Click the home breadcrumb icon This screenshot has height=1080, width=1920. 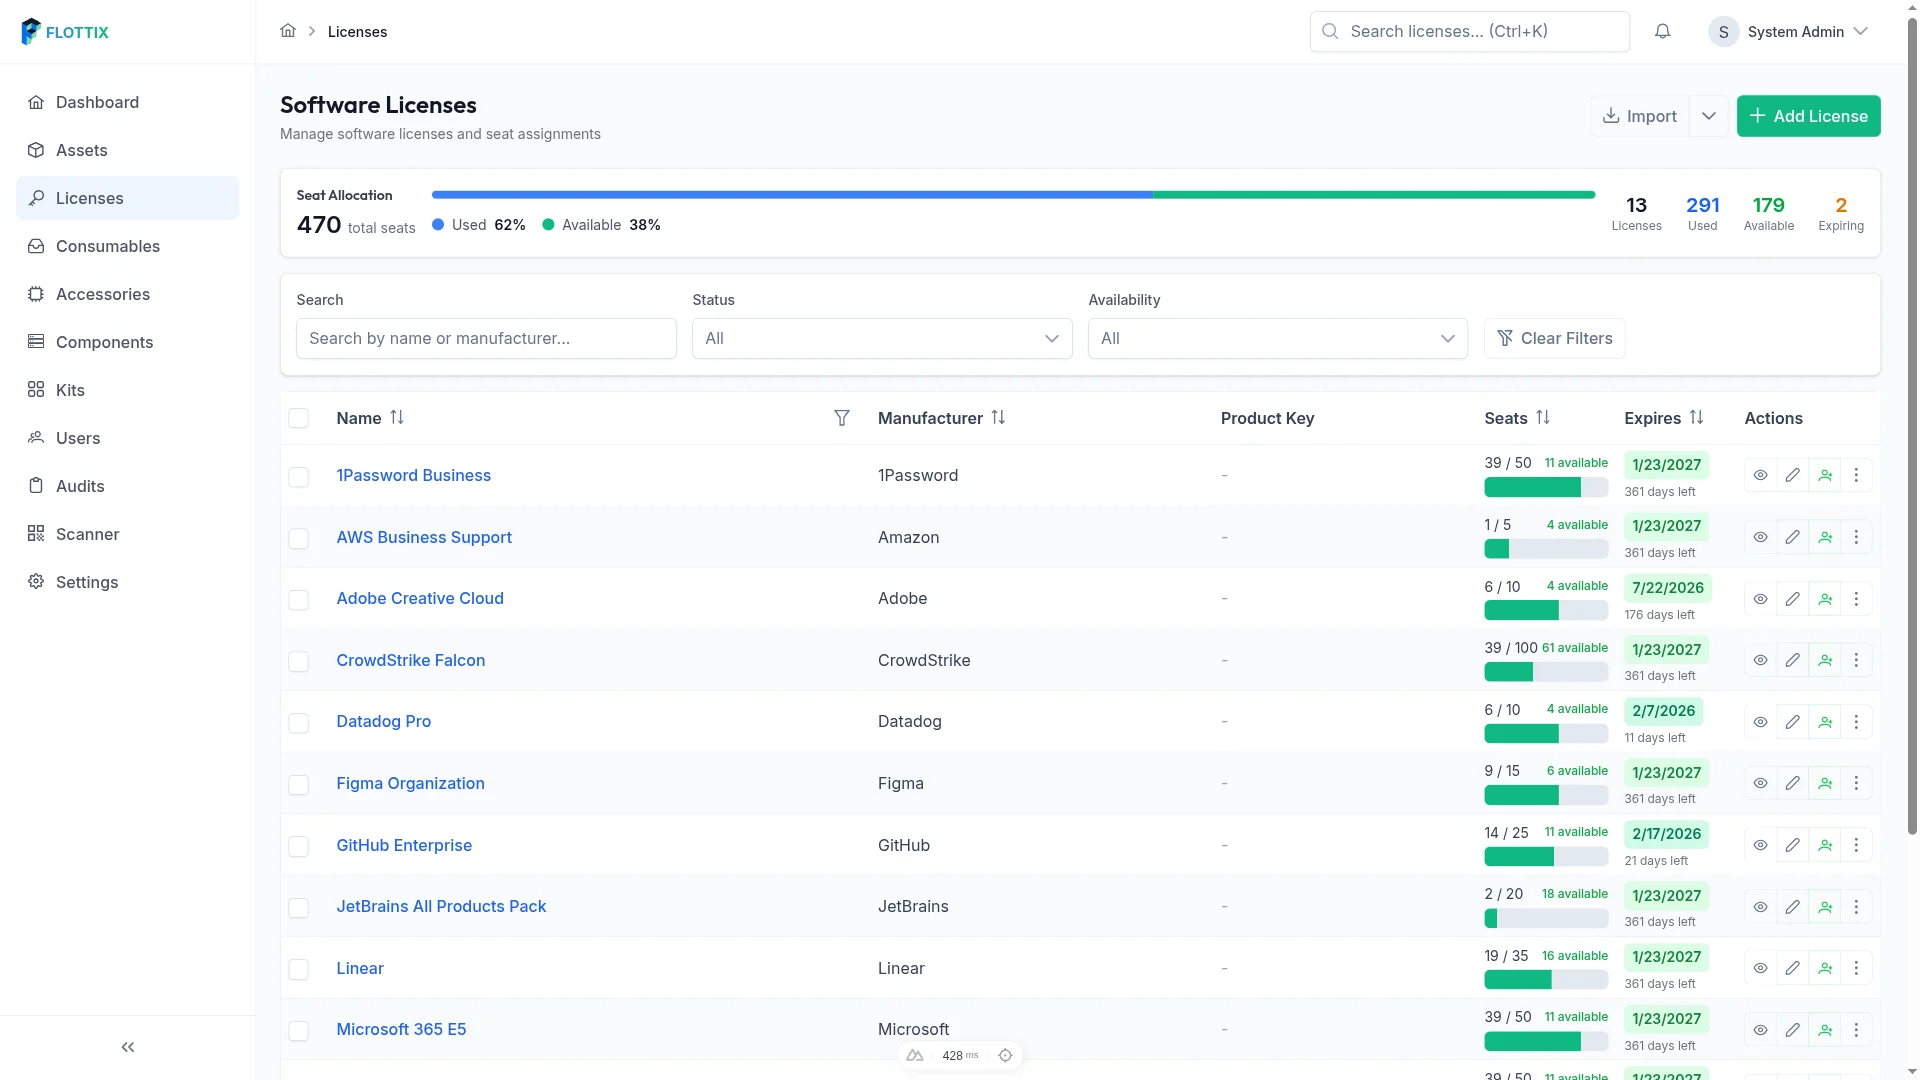point(288,31)
